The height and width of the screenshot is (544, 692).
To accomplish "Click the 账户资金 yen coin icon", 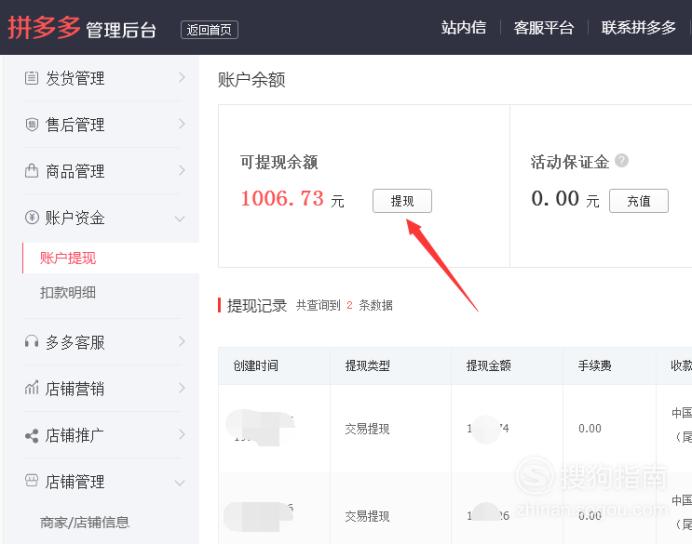I will pos(31,217).
